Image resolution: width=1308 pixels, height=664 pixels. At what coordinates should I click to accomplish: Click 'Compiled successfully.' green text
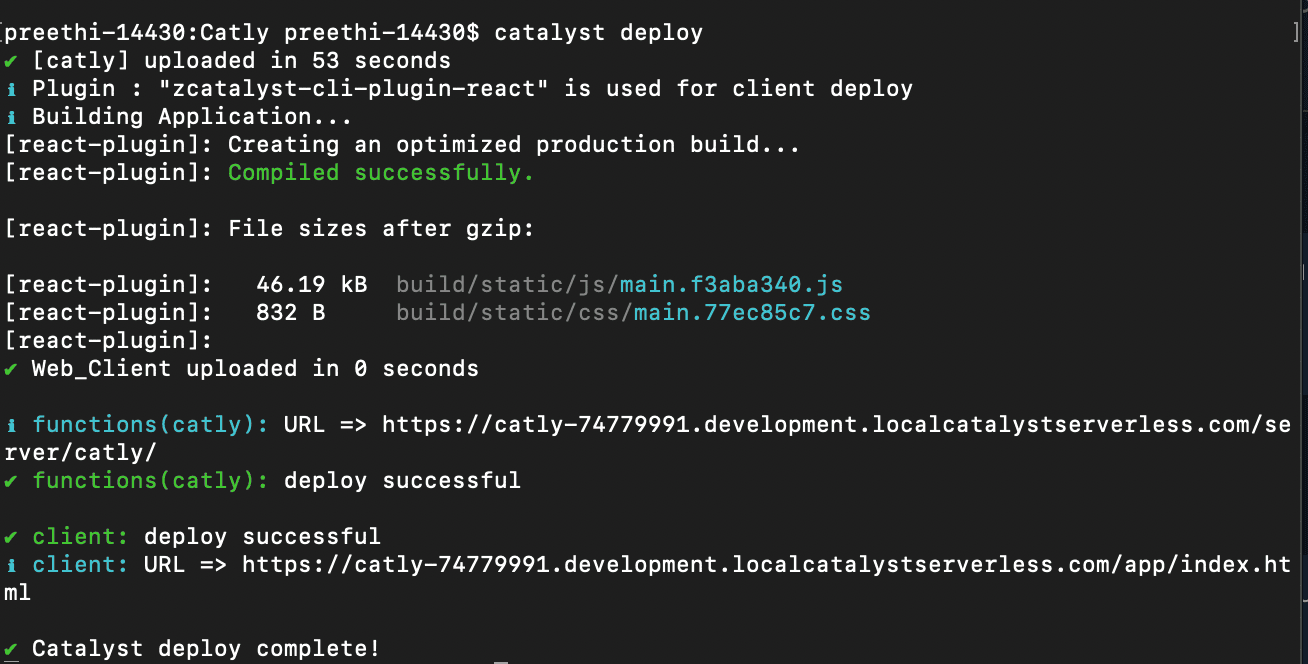coord(381,173)
